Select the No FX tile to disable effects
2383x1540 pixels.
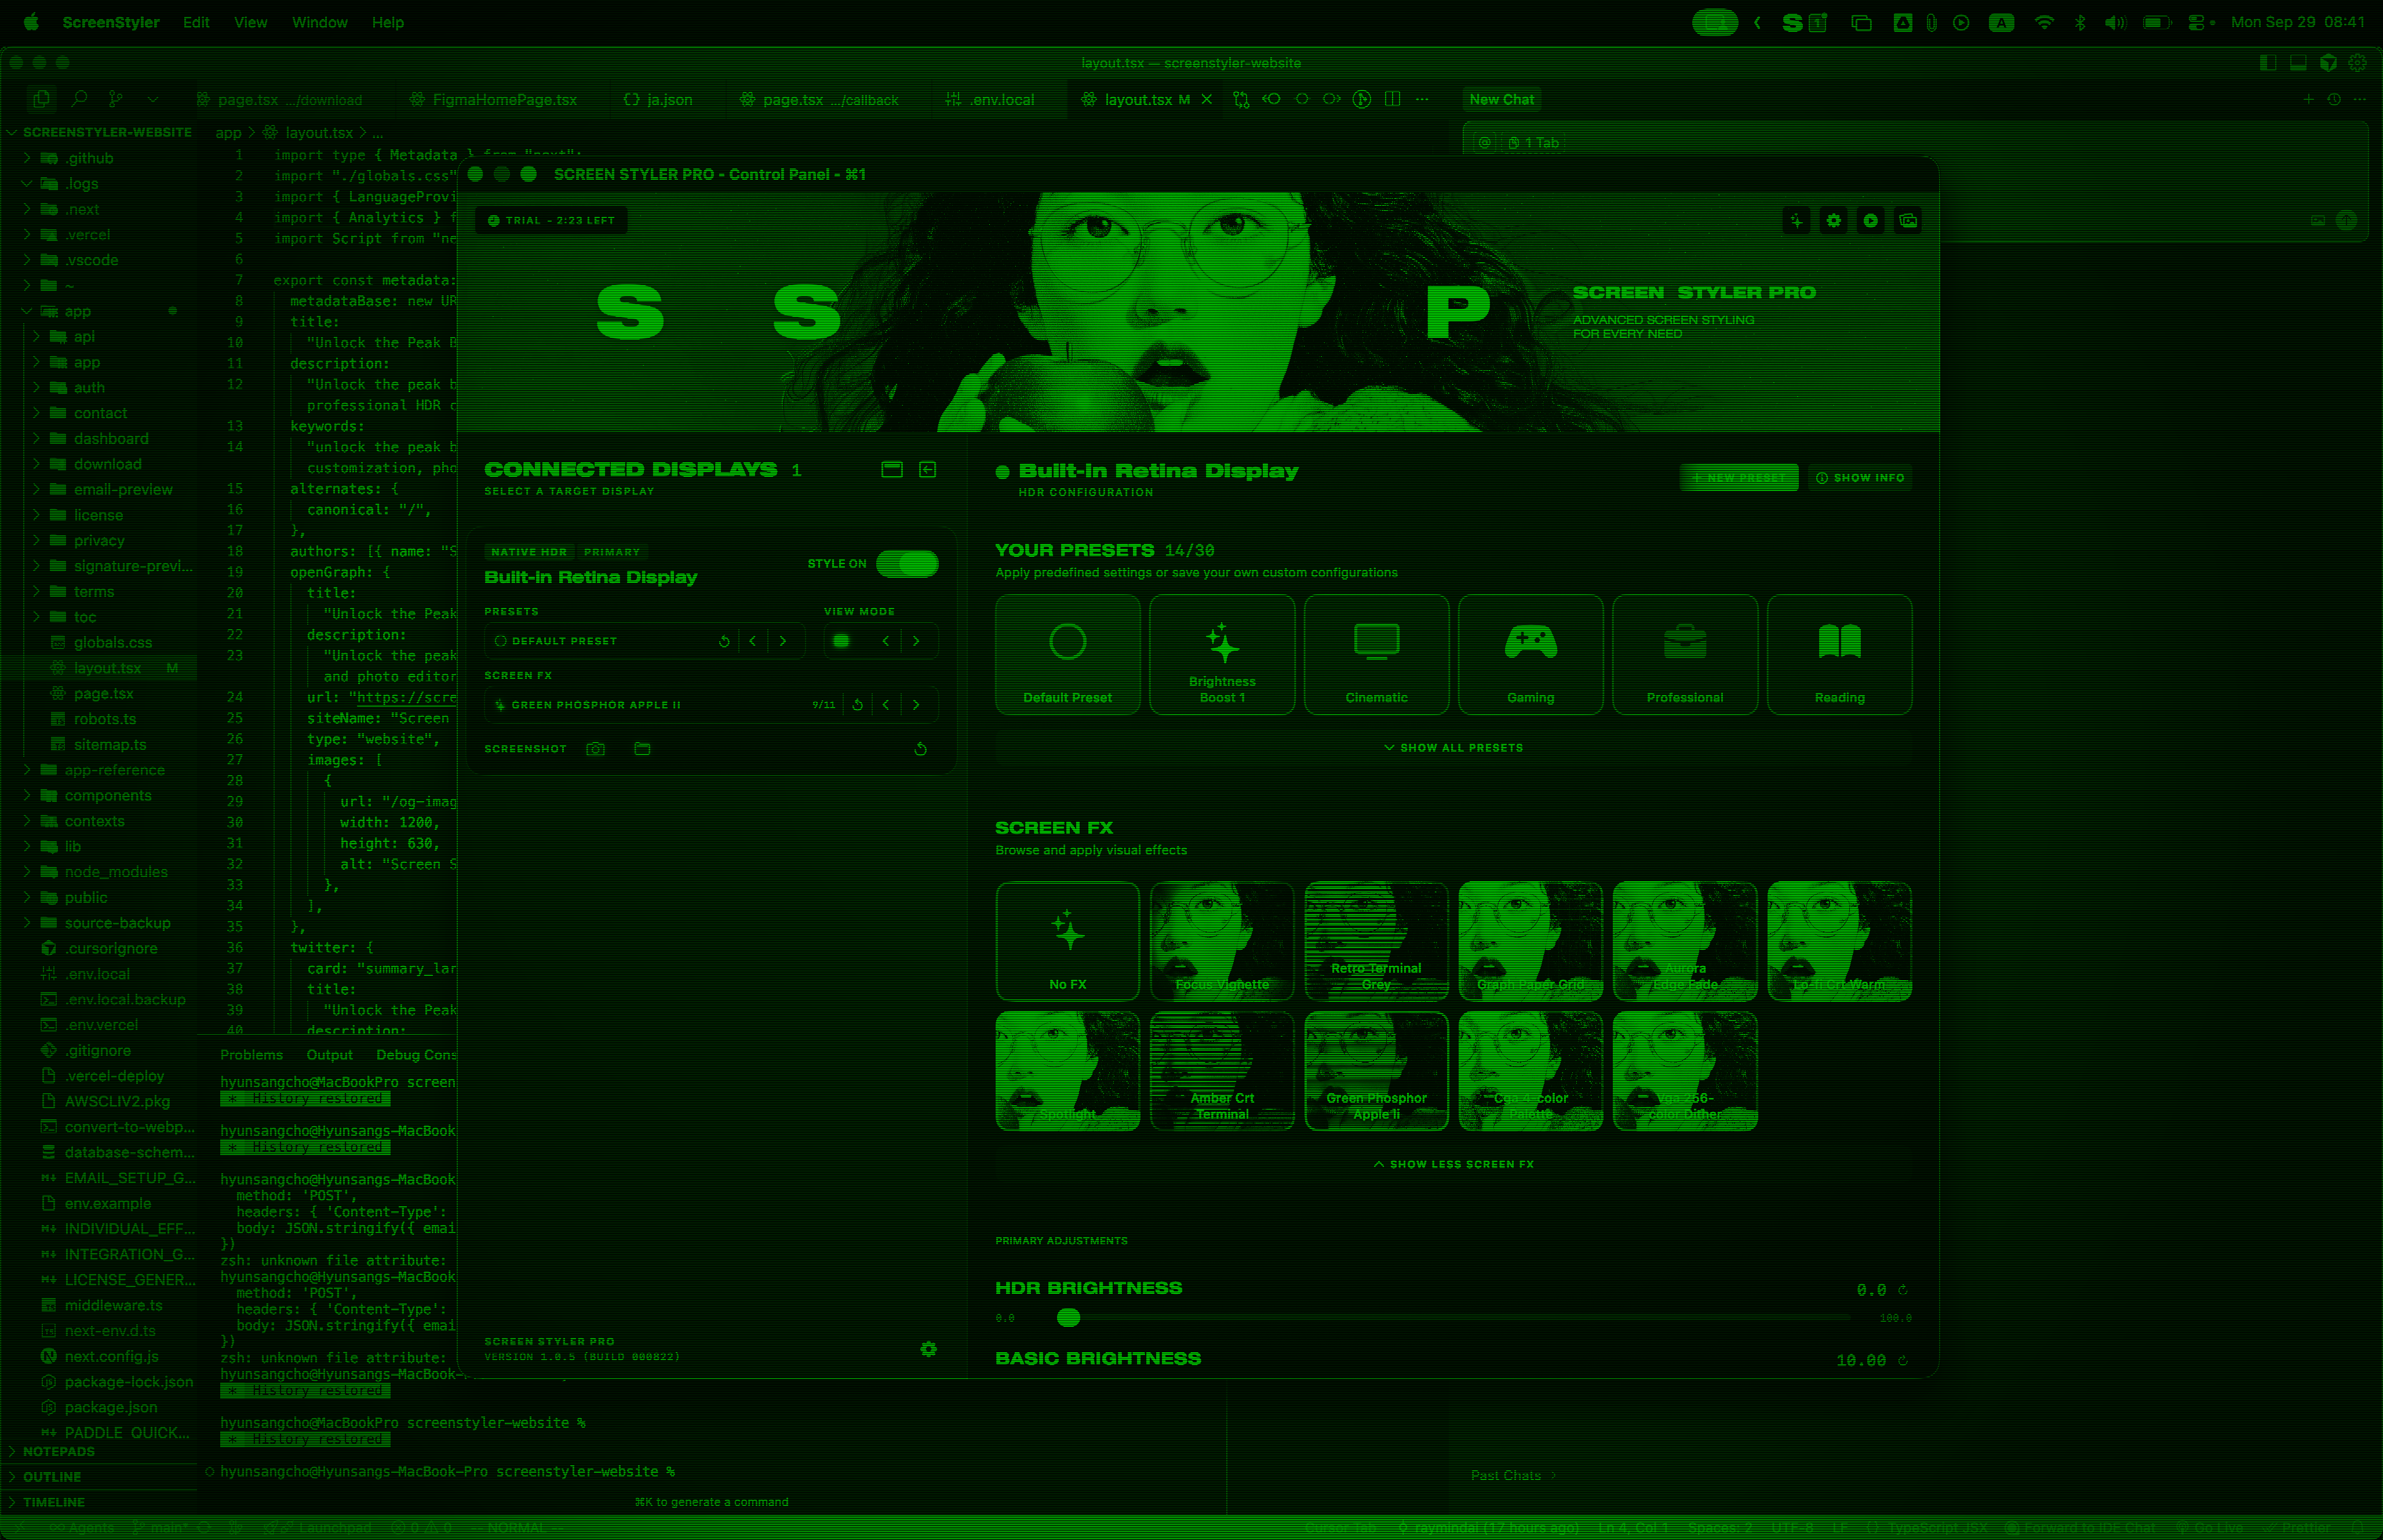1067,940
